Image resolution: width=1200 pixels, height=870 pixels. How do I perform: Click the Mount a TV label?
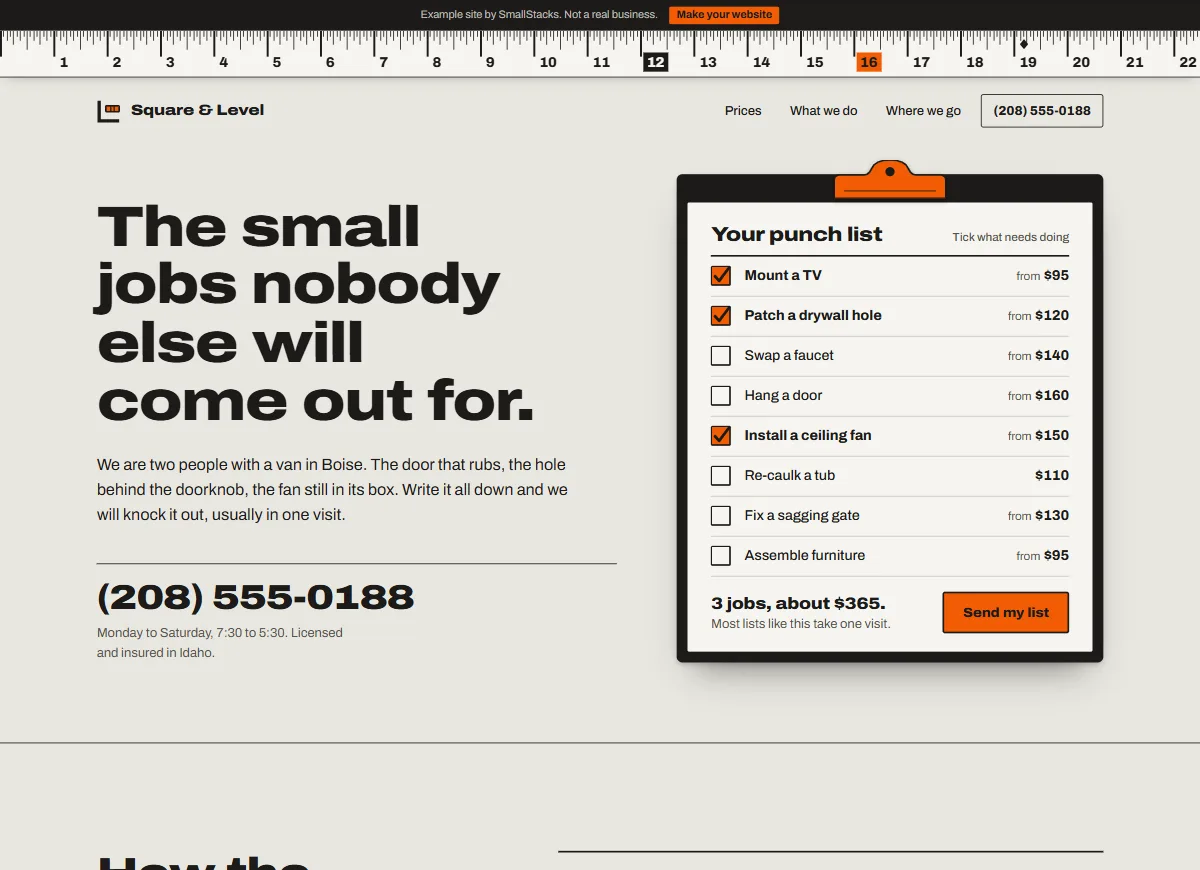[x=783, y=275]
